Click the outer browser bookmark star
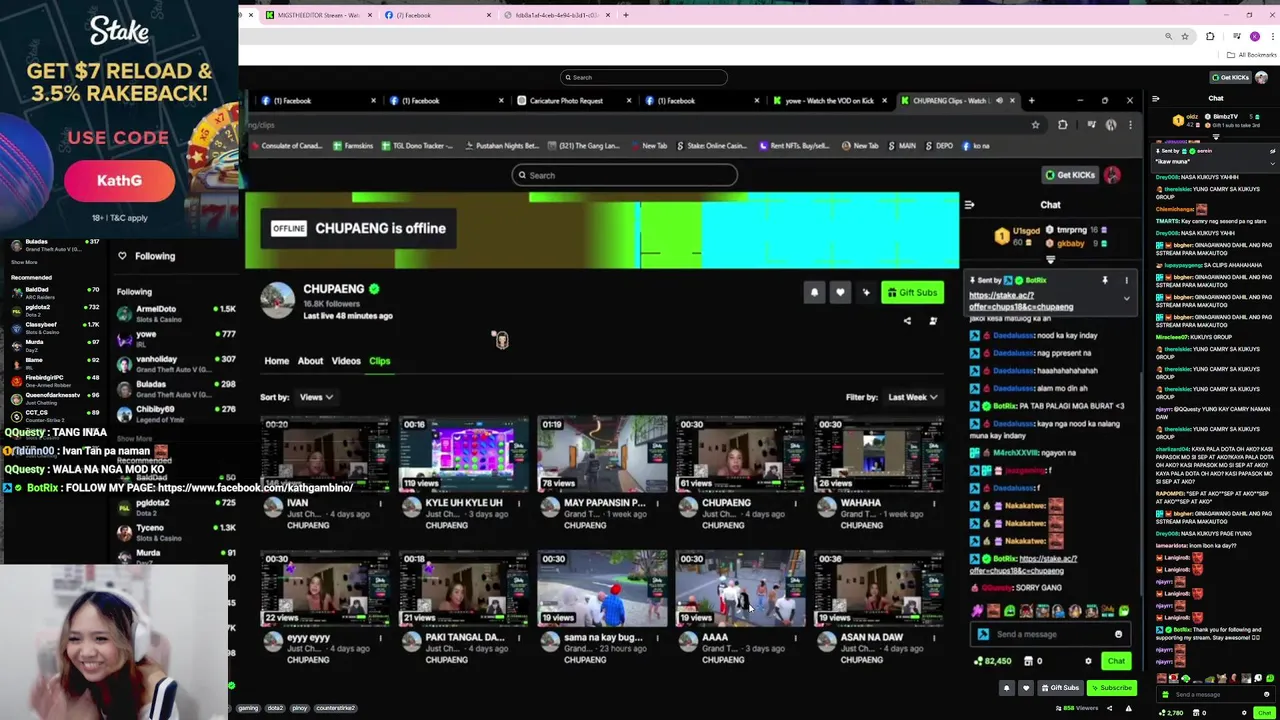The height and width of the screenshot is (720, 1280). (x=1185, y=37)
